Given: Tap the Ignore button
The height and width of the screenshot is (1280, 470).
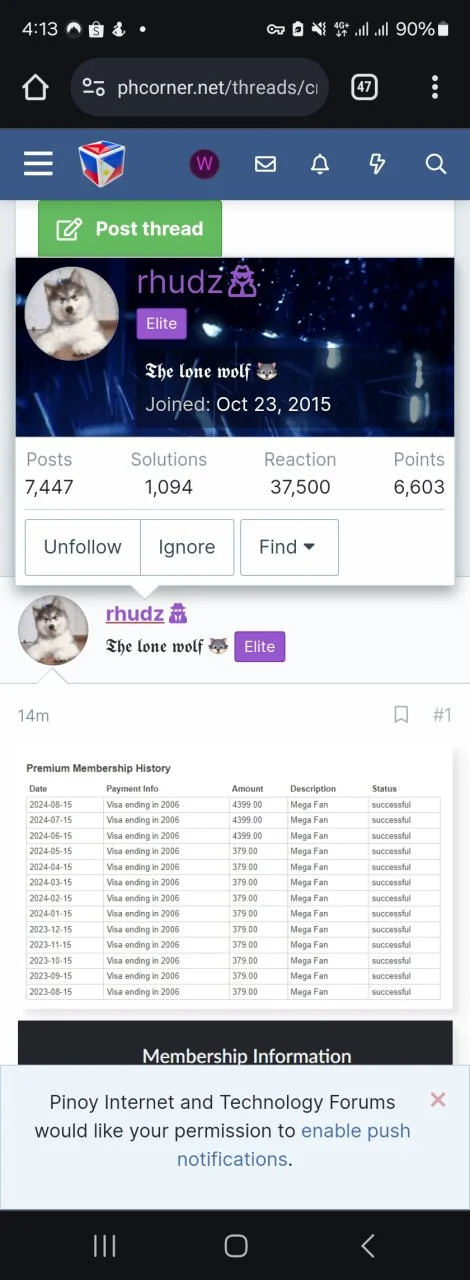Looking at the screenshot, I should click(187, 547).
